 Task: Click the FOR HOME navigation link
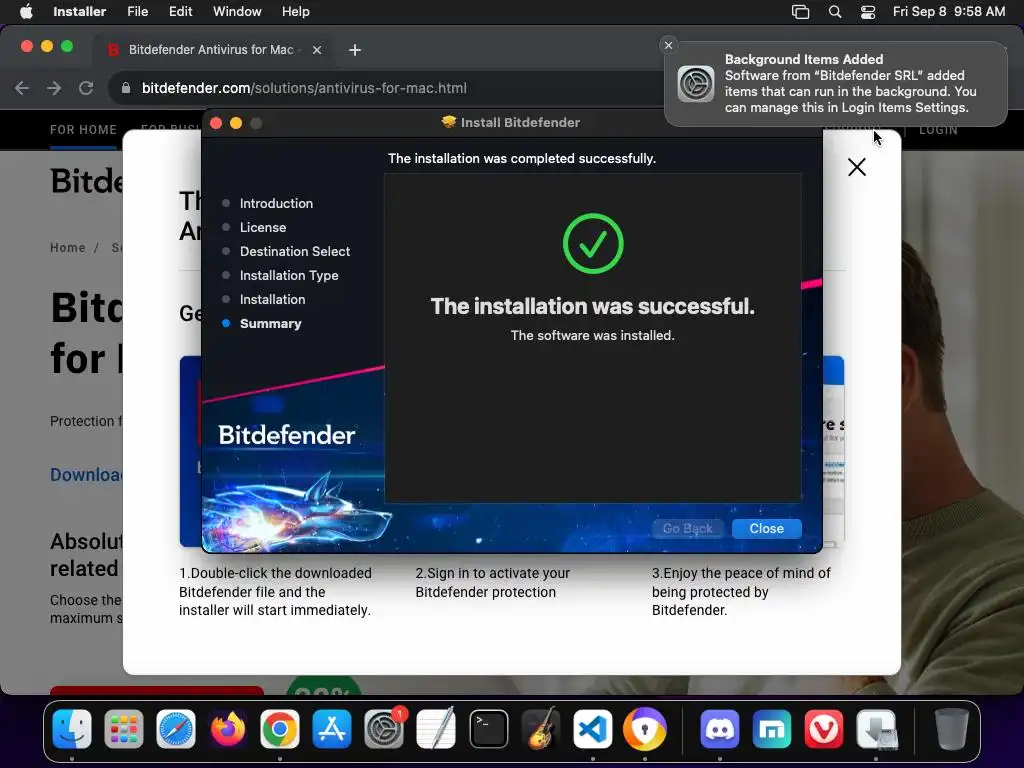click(84, 130)
